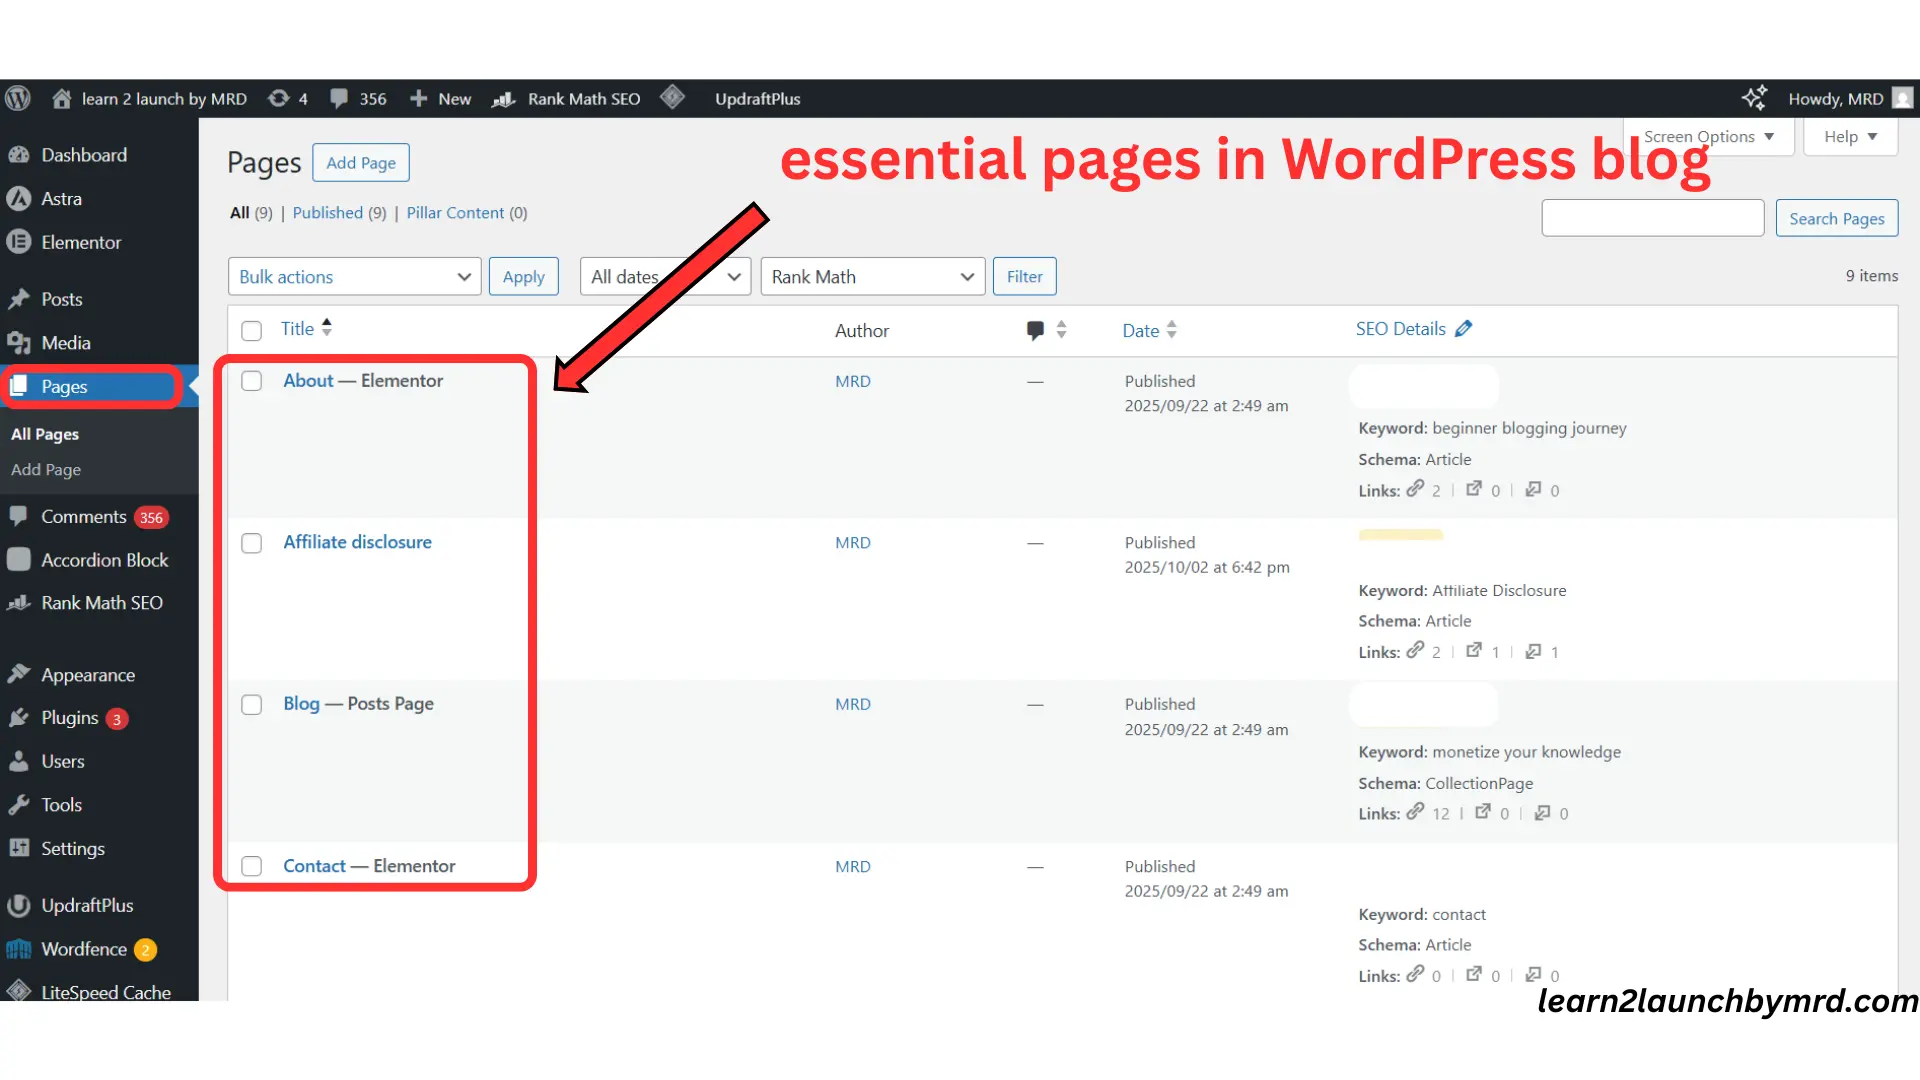Click the Dashboard gauge icon

coord(19,155)
